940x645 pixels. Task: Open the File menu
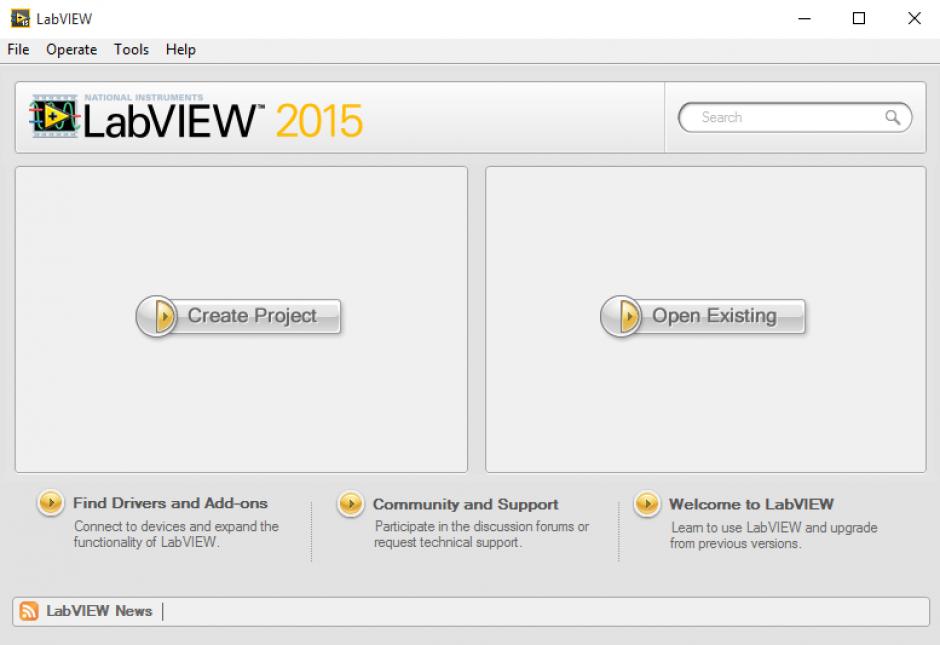18,50
